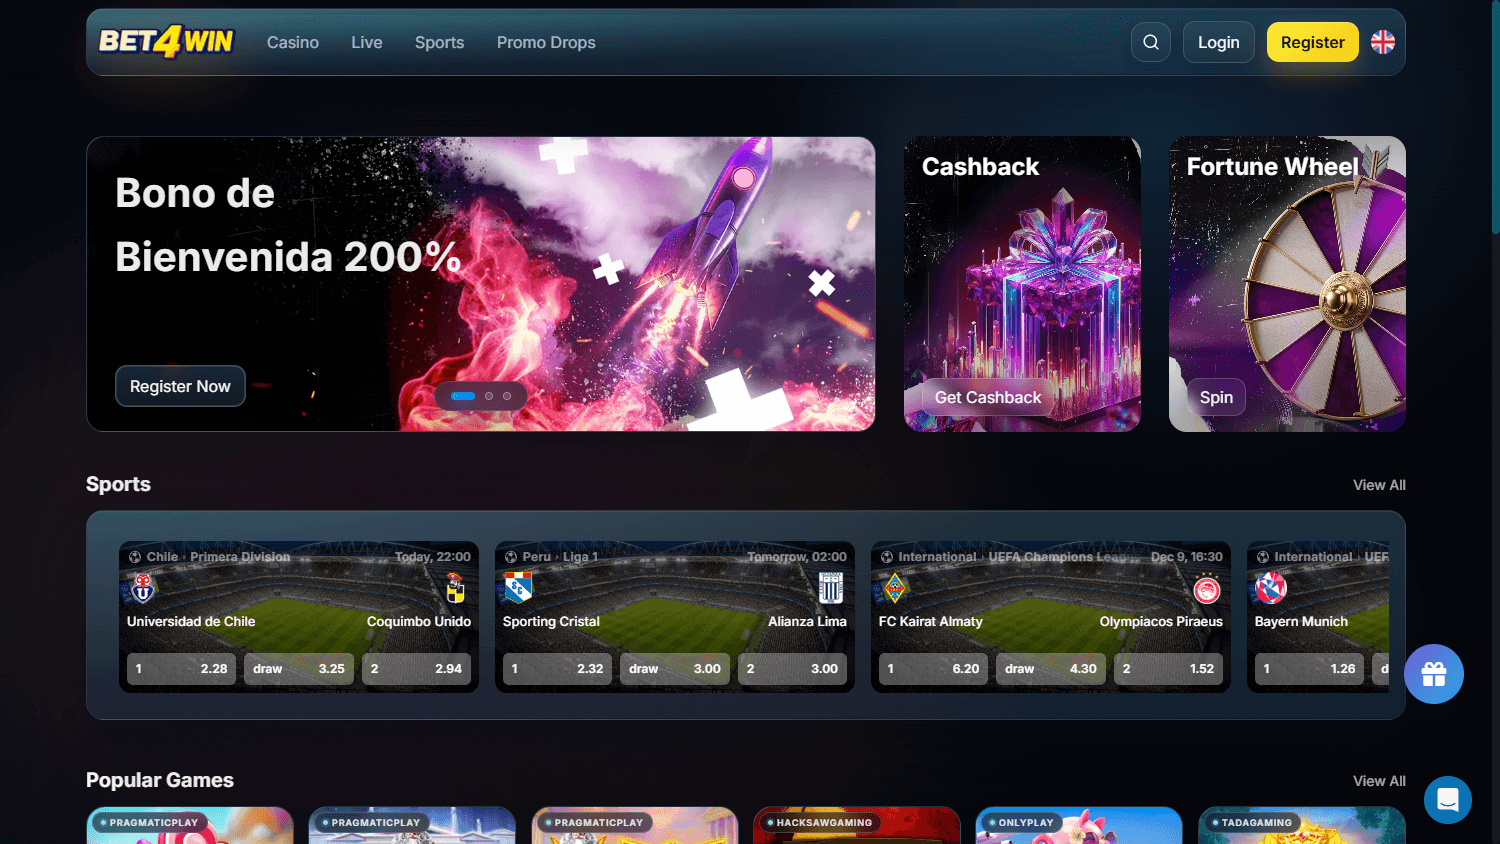Click the Bet4Win logo
1500x844 pixels.
click(166, 42)
